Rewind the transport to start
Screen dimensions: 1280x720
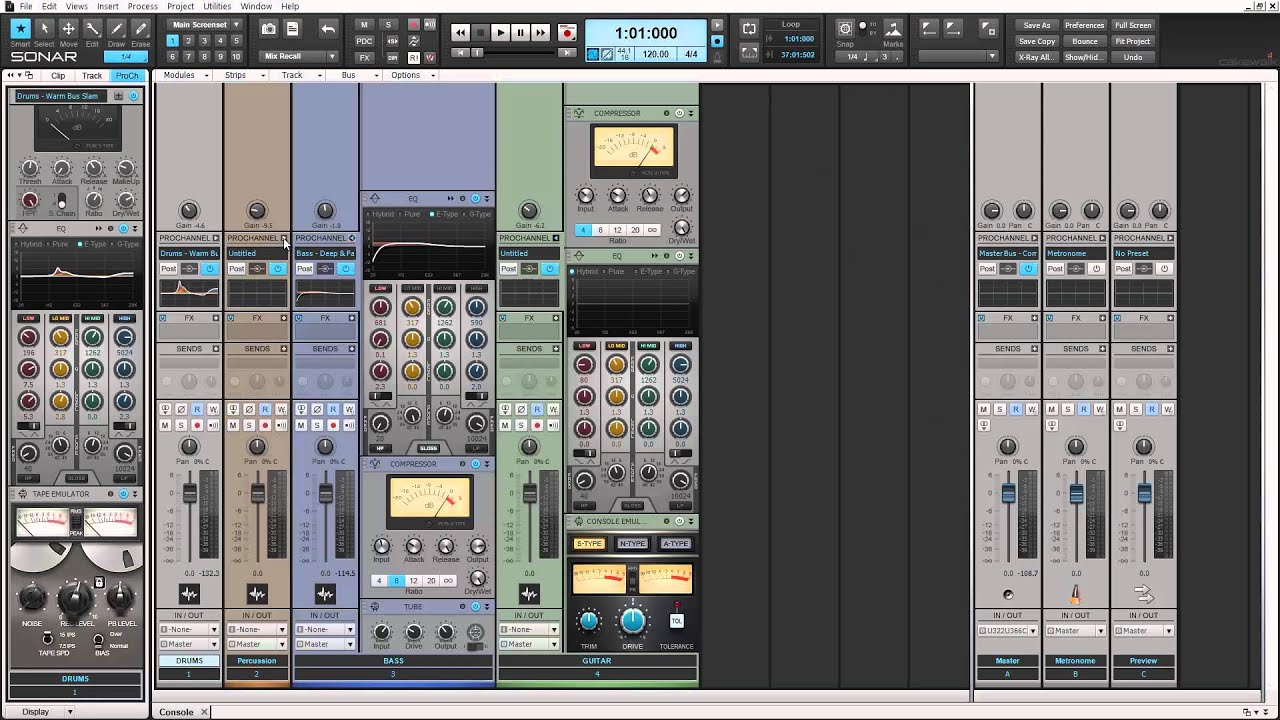[x=460, y=33]
